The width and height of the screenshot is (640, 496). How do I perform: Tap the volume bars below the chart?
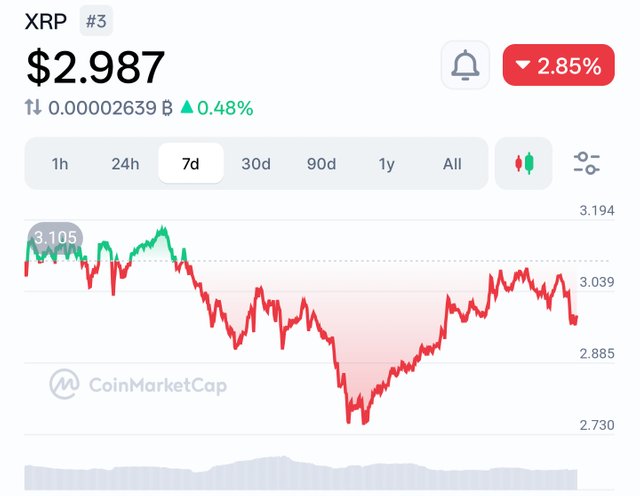click(x=301, y=474)
